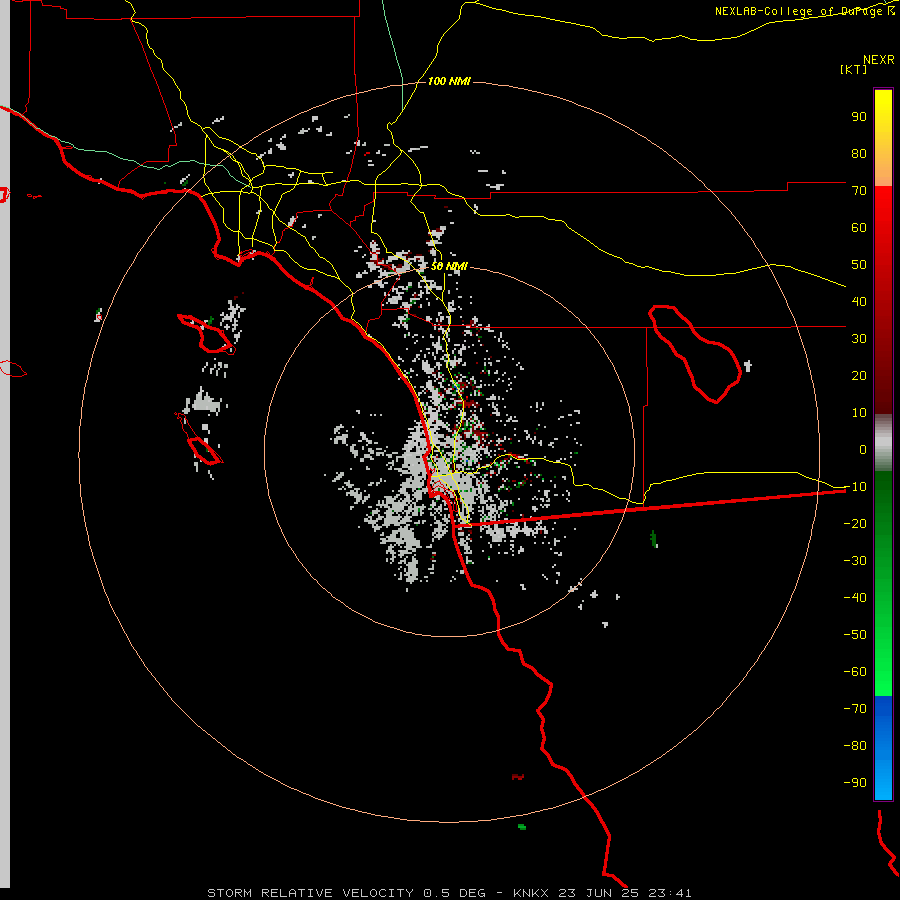Select the 30 value on the velocity scale
The height and width of the screenshot is (900, 900).
[x=859, y=339]
